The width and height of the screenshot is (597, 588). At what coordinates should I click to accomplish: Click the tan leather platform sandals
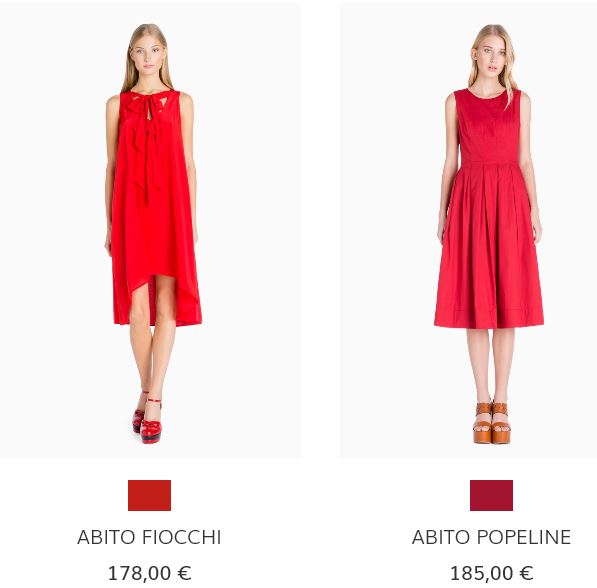(x=492, y=423)
